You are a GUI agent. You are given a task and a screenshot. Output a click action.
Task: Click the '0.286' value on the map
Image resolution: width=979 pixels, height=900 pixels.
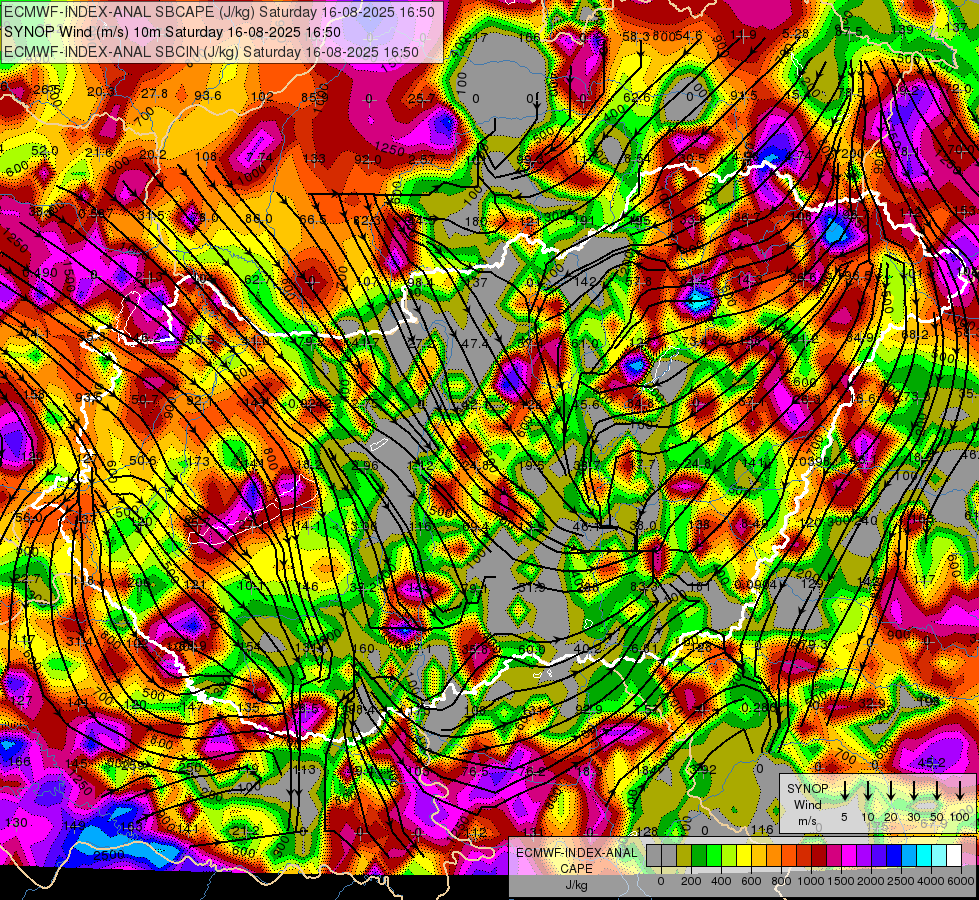(759, 708)
